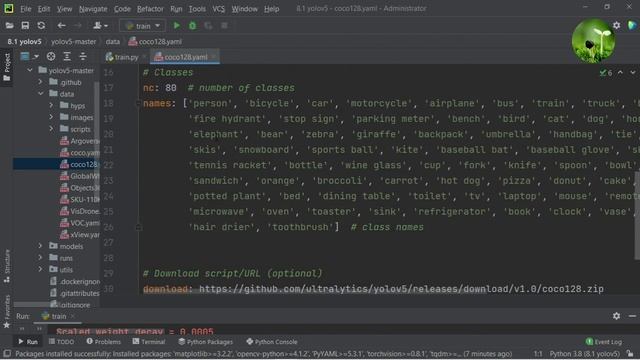Navigate back with the left arrow
Image resolution: width=640 pixels, height=360 pixels.
tap(61, 26)
